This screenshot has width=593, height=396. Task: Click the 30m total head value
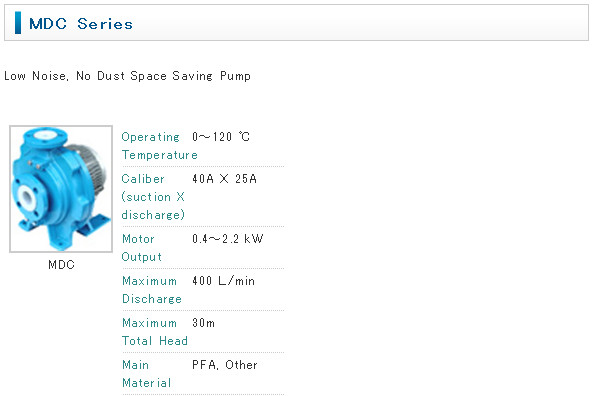tap(203, 323)
